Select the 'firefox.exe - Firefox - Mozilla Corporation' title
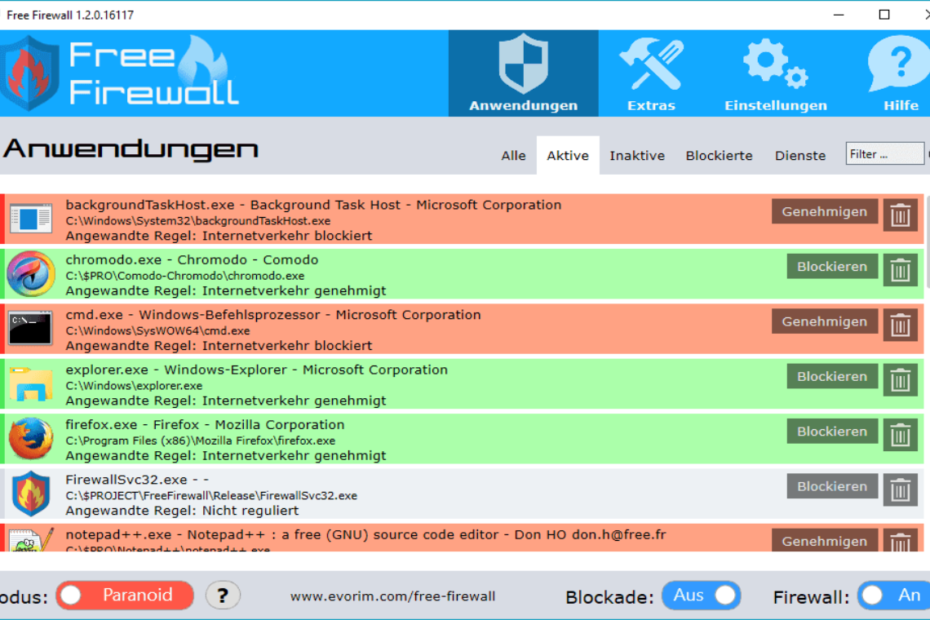This screenshot has width=930, height=620. [205, 425]
